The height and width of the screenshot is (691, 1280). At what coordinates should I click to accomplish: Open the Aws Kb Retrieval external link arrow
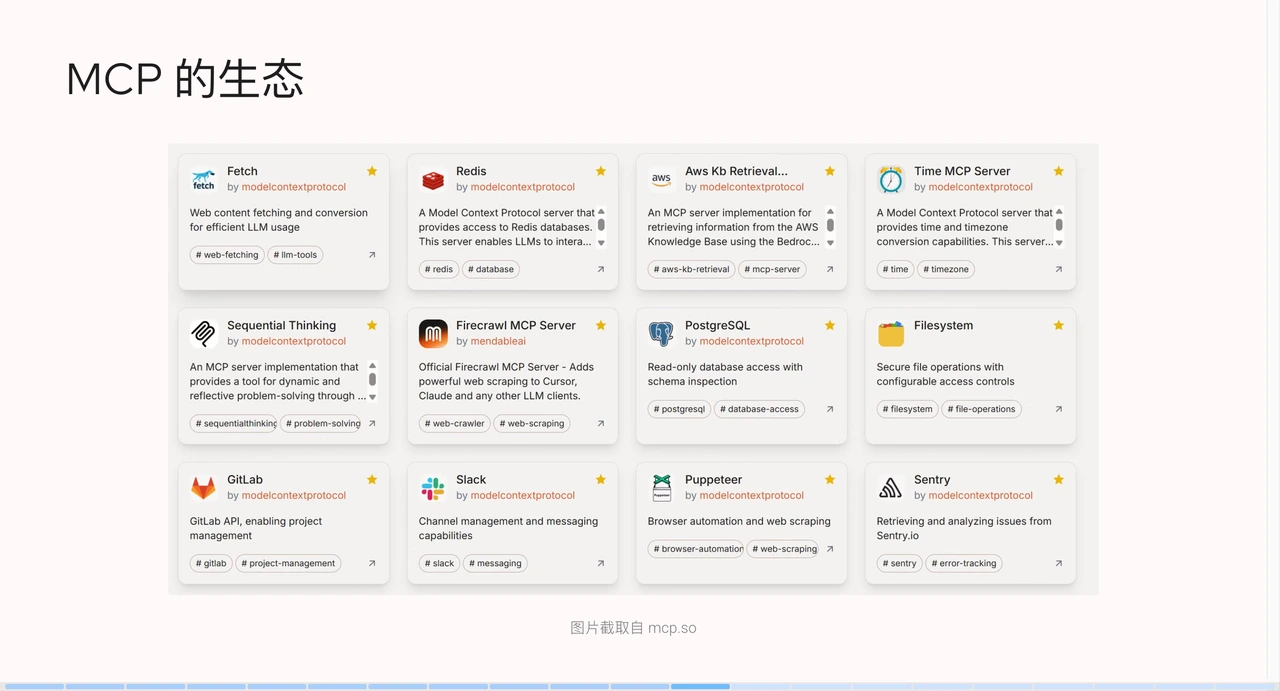(830, 269)
